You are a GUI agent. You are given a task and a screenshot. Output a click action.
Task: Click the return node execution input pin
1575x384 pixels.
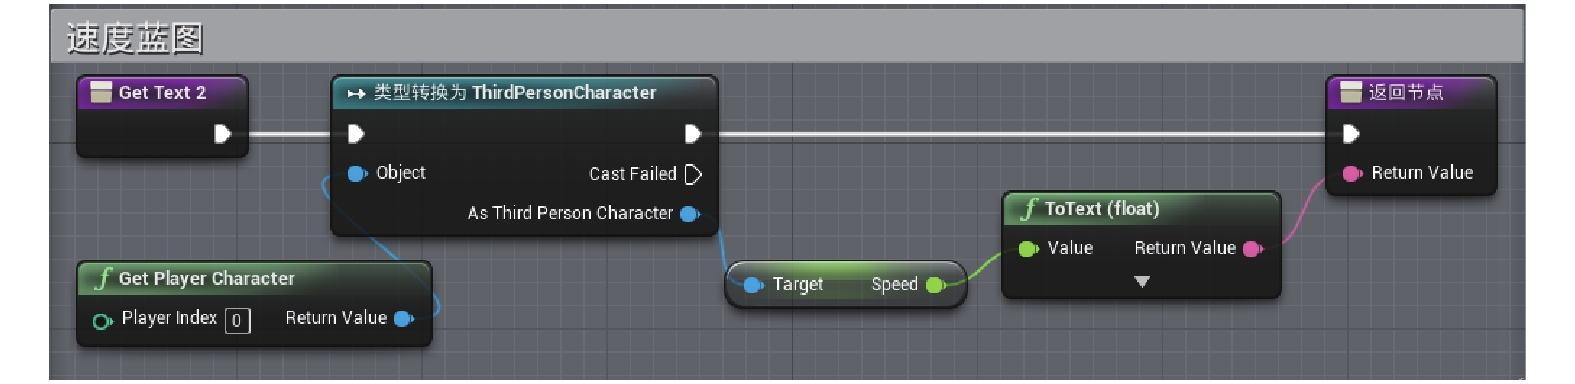click(1351, 134)
